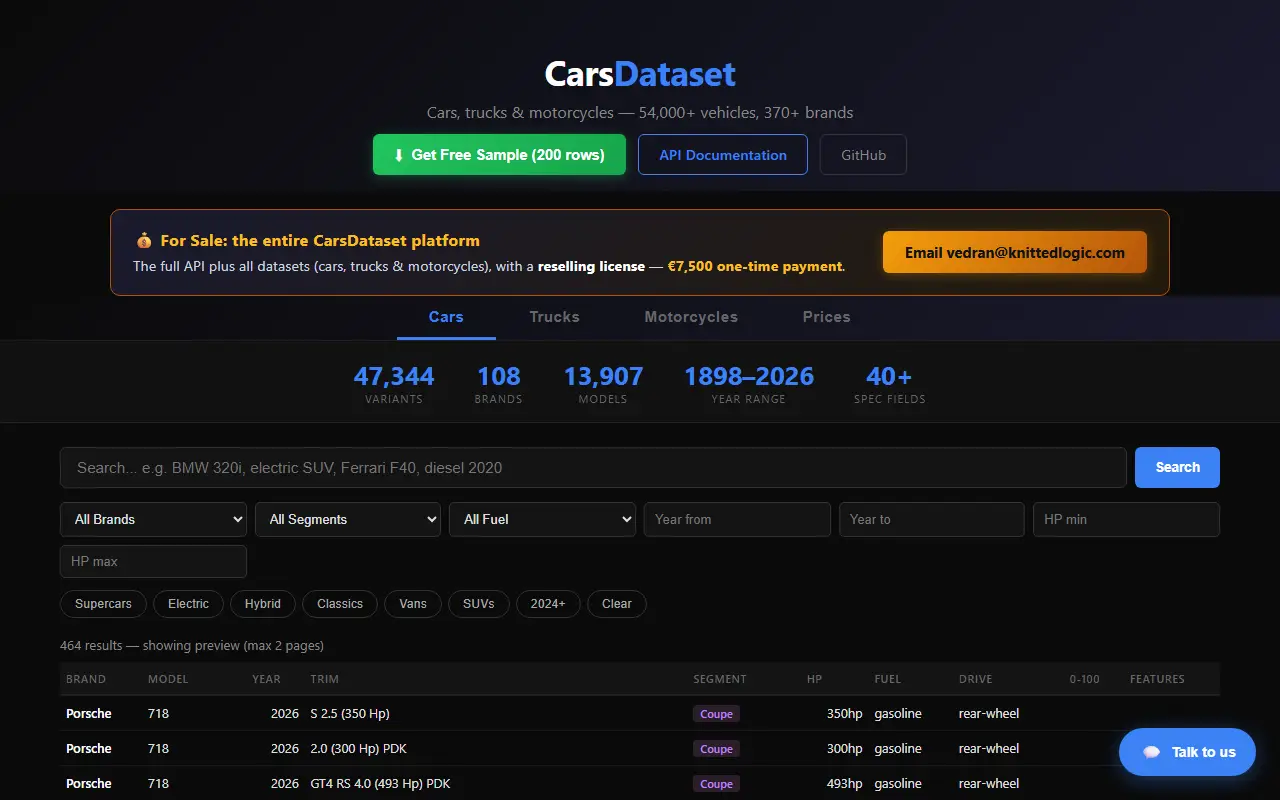Click the HP min field
This screenshot has width=1280, height=800.
point(1126,519)
